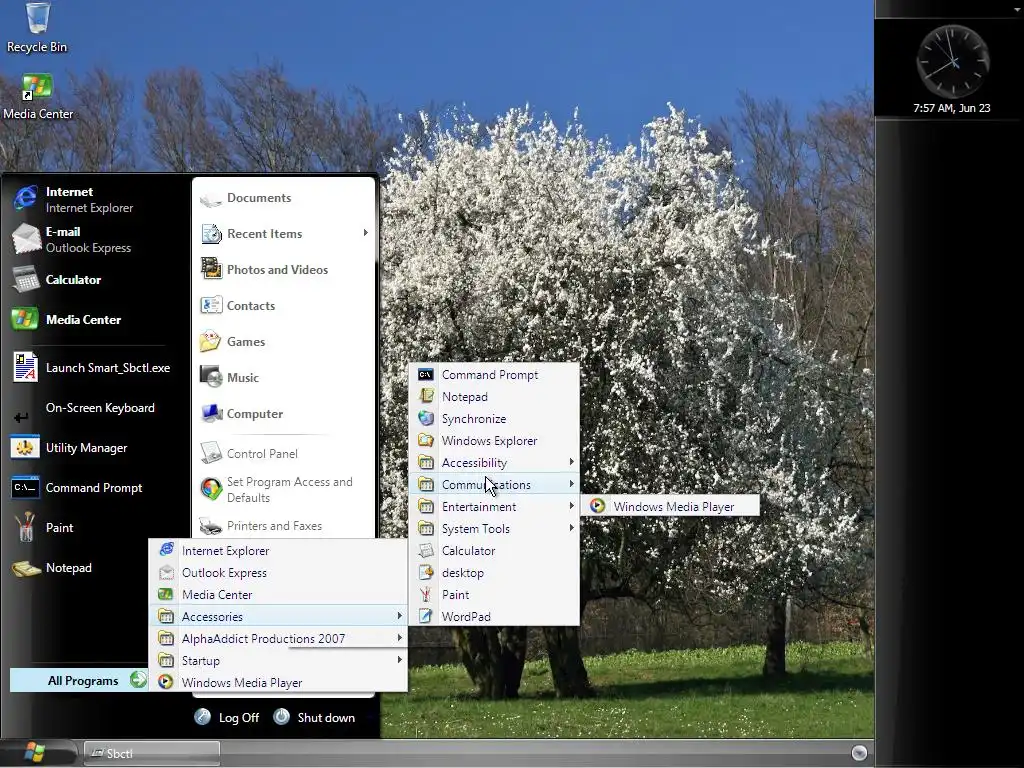Expand the Startup folder submenu arrow

pyautogui.click(x=399, y=660)
